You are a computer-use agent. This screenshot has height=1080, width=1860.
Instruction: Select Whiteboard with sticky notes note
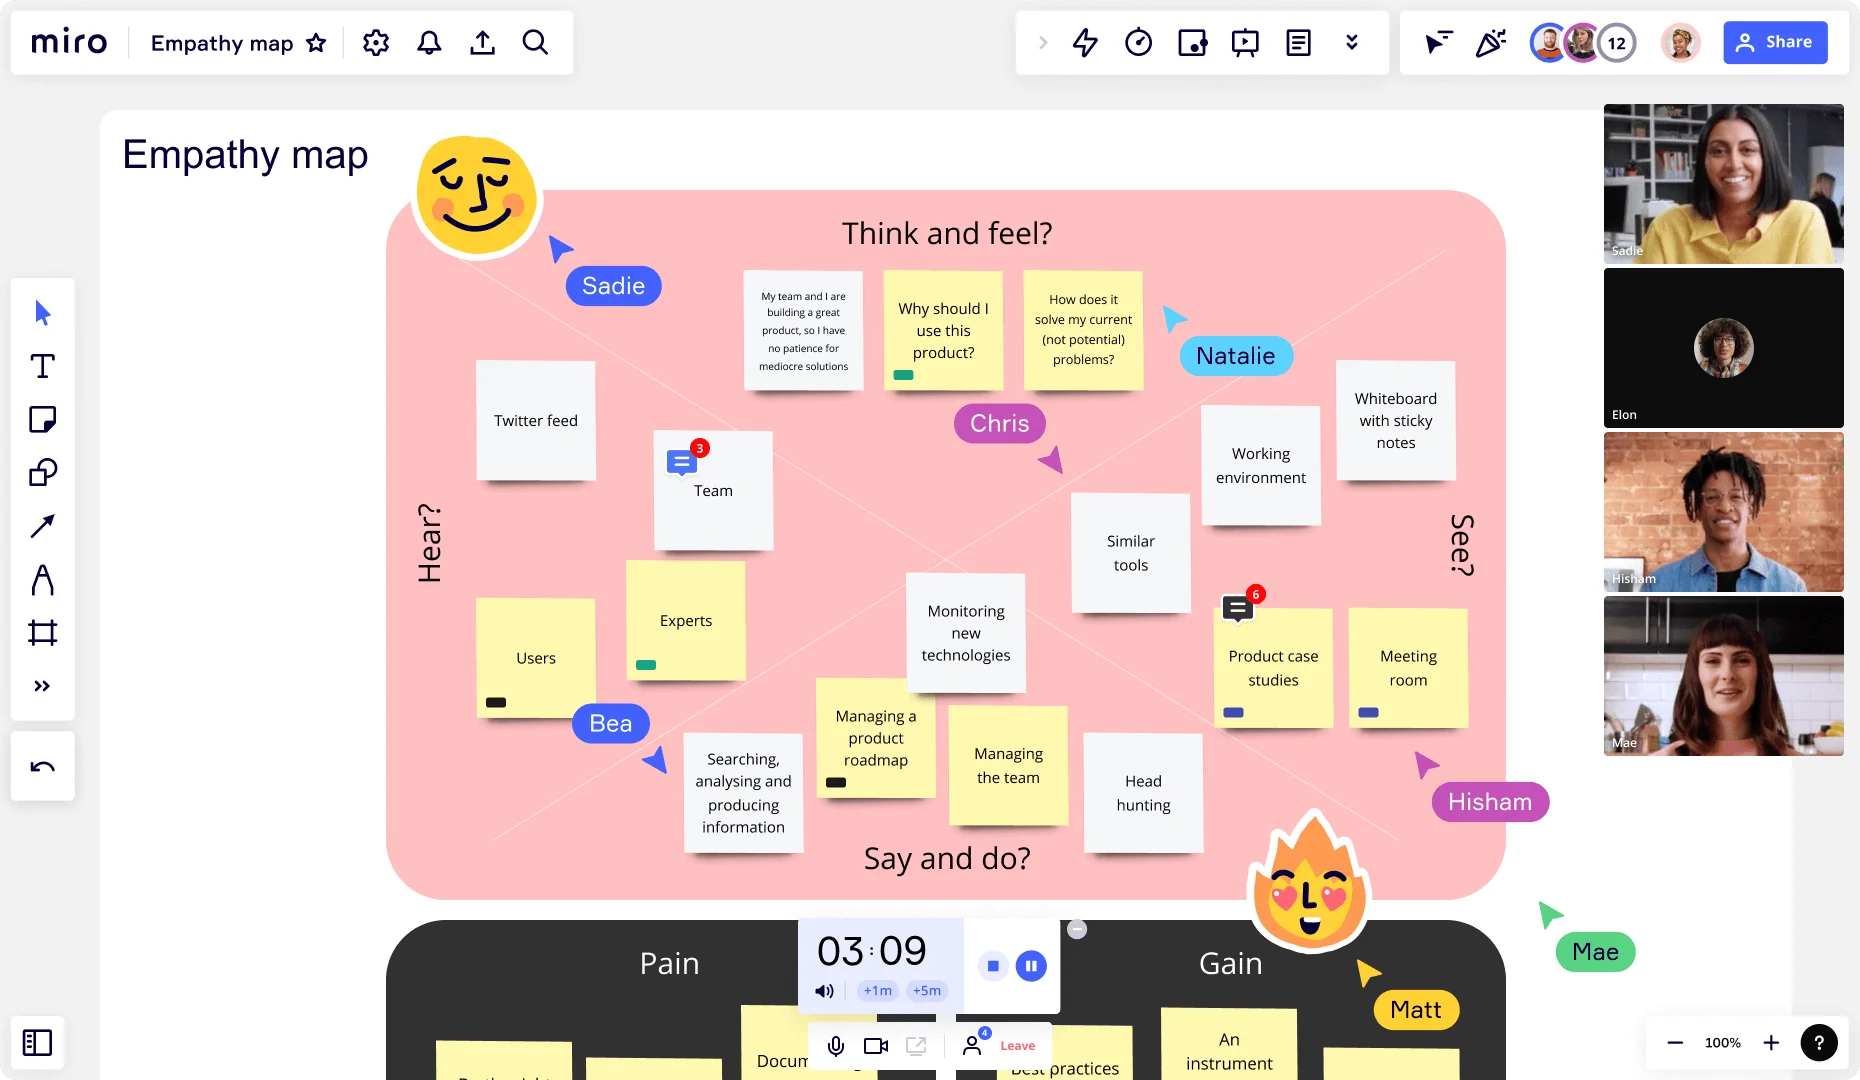coord(1396,421)
